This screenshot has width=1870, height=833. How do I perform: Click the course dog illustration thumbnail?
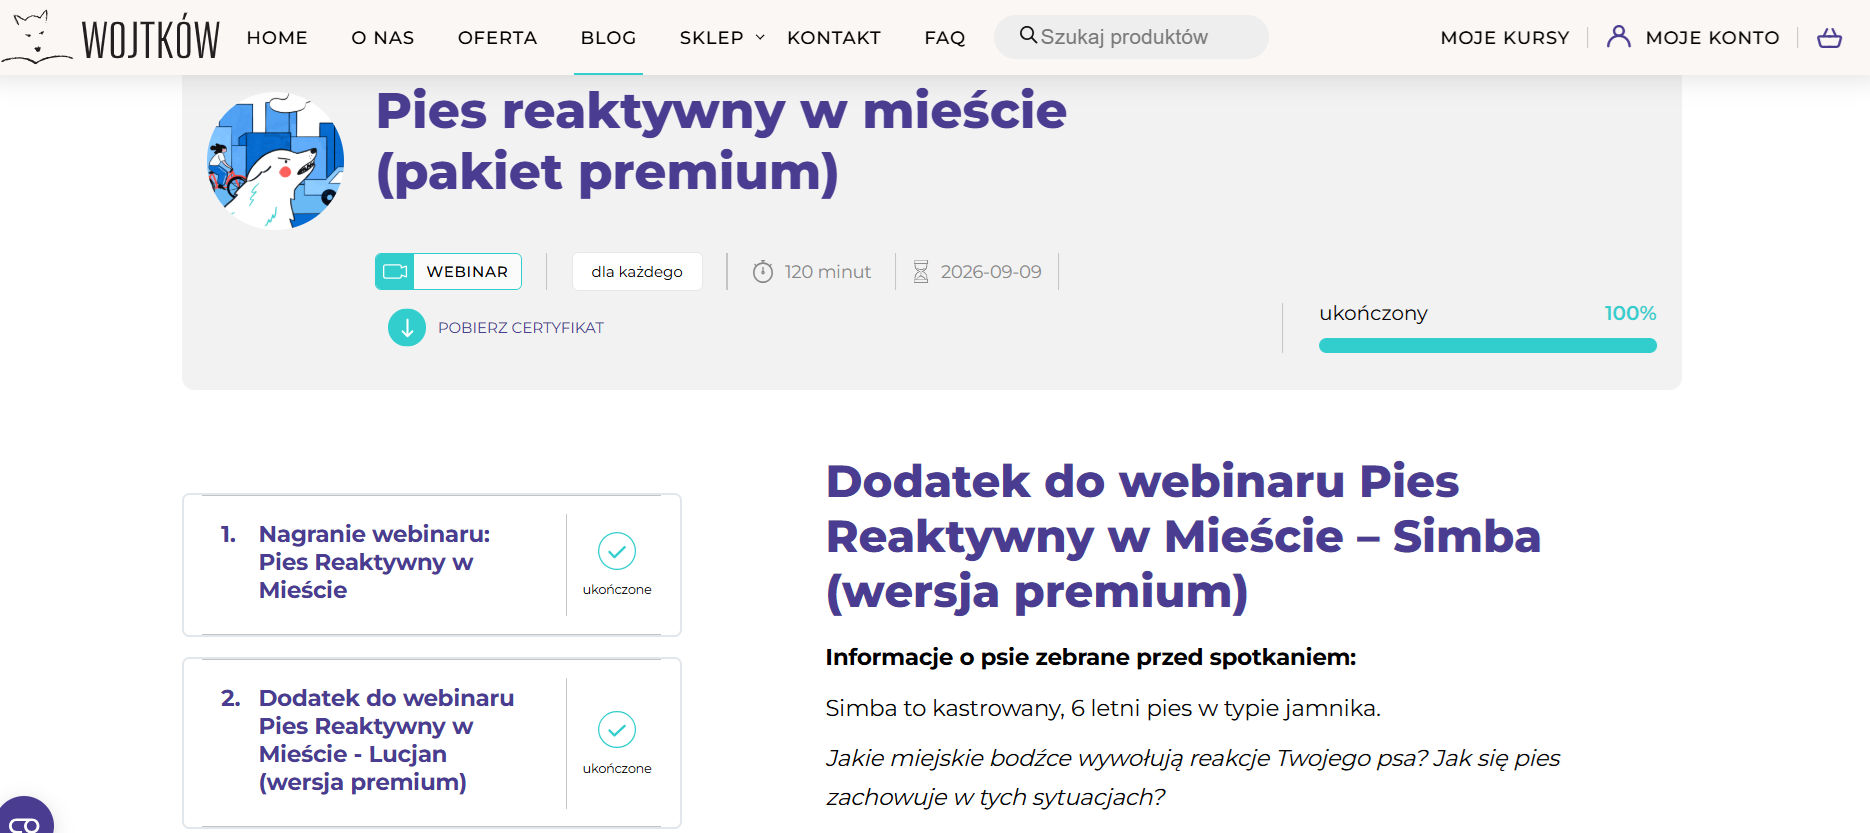click(x=276, y=161)
